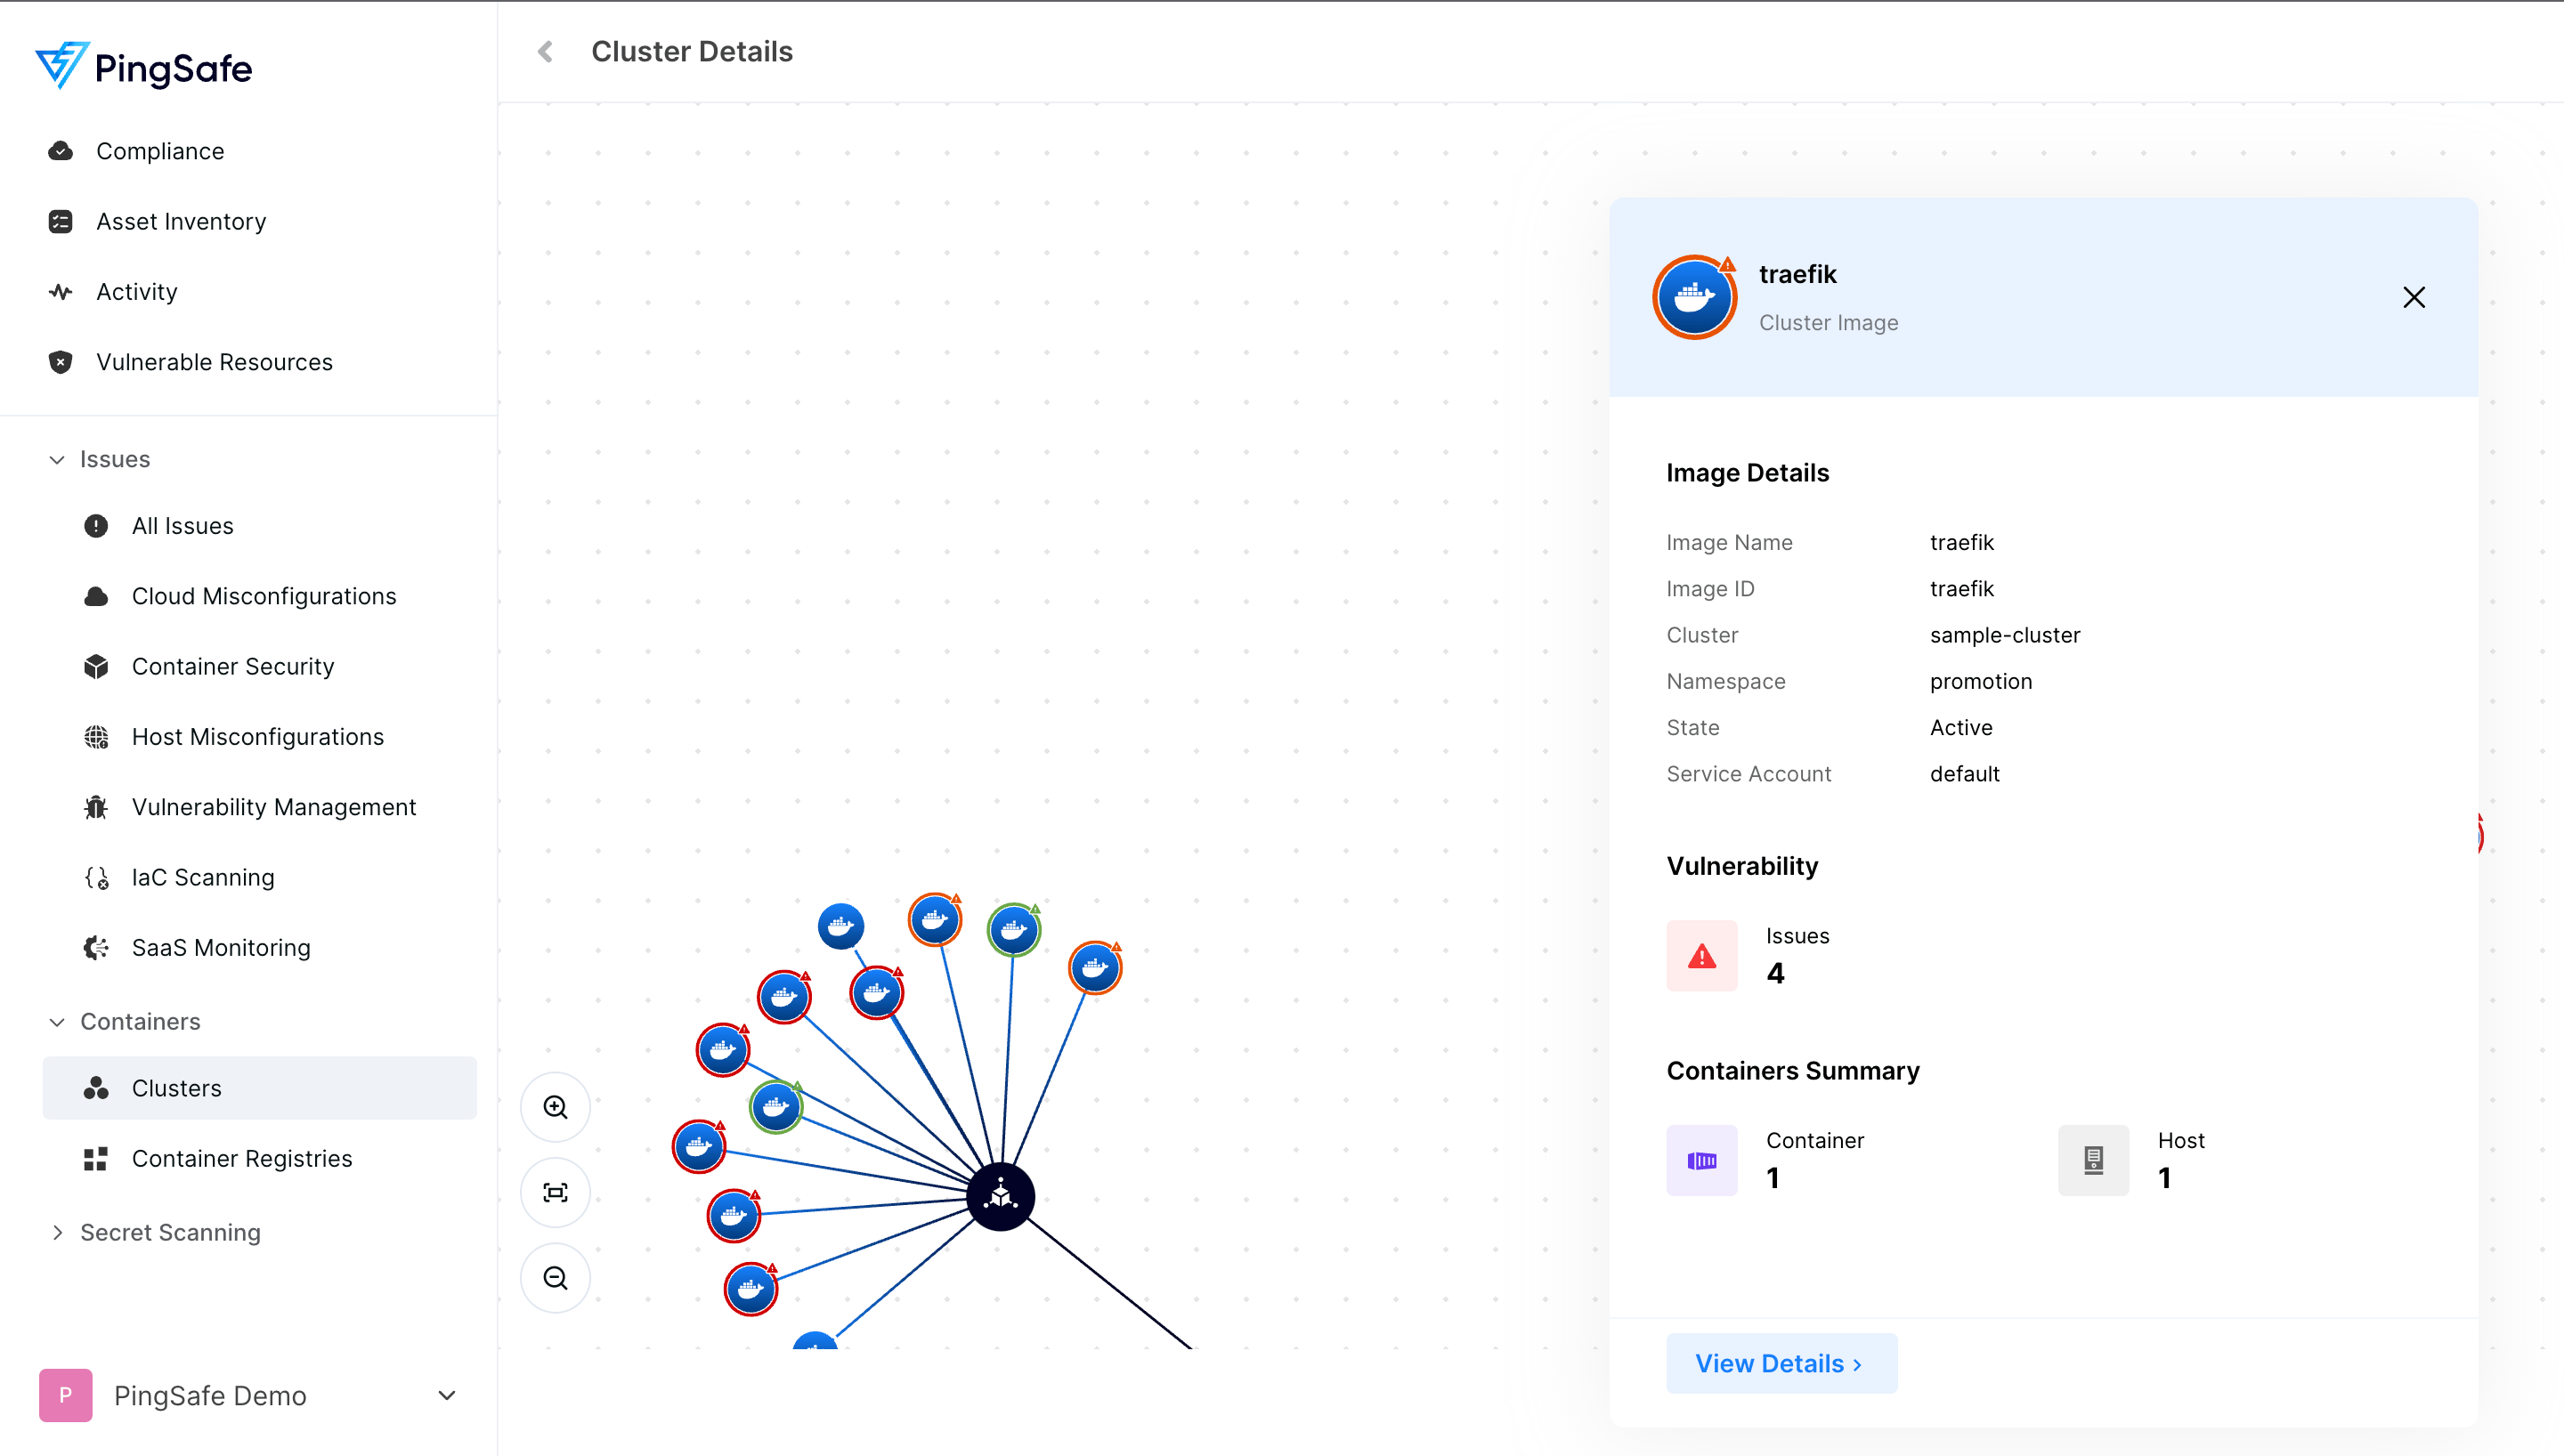The image size is (2564, 1456).
Task: Select the green-ringed docker node near center-left
Action: (x=775, y=1107)
